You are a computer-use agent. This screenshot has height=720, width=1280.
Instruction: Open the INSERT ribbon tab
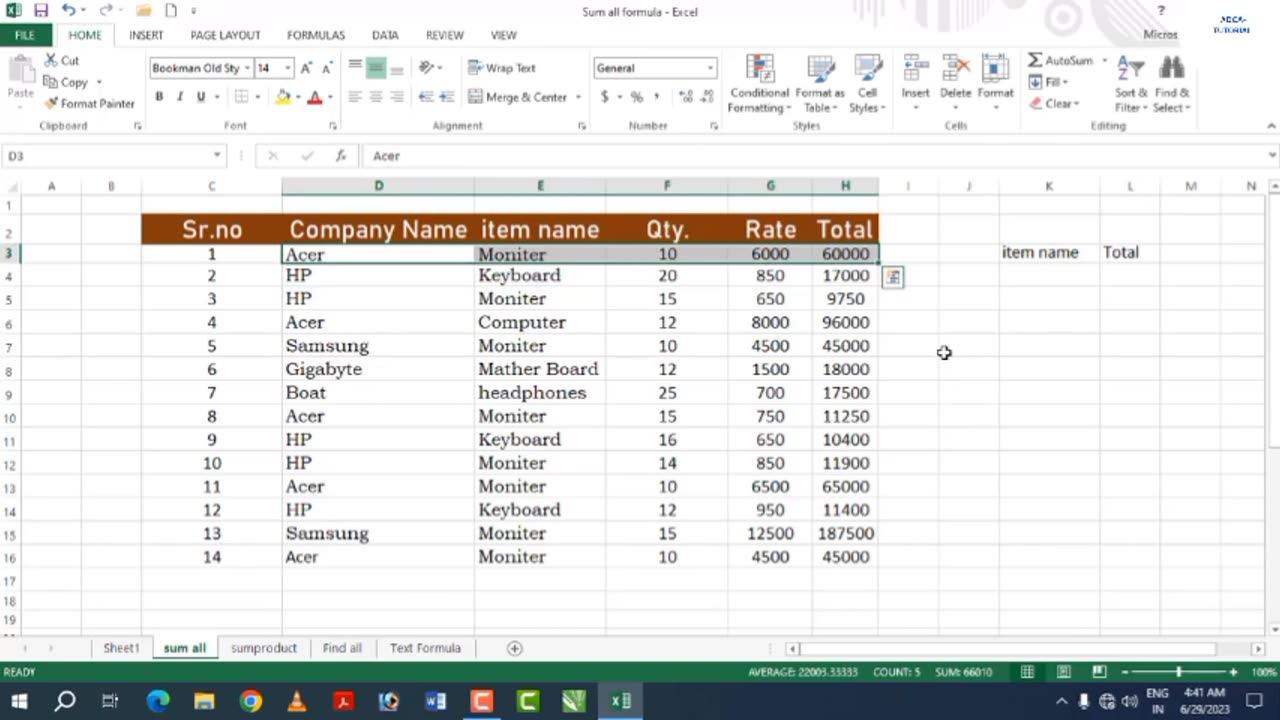(x=146, y=35)
